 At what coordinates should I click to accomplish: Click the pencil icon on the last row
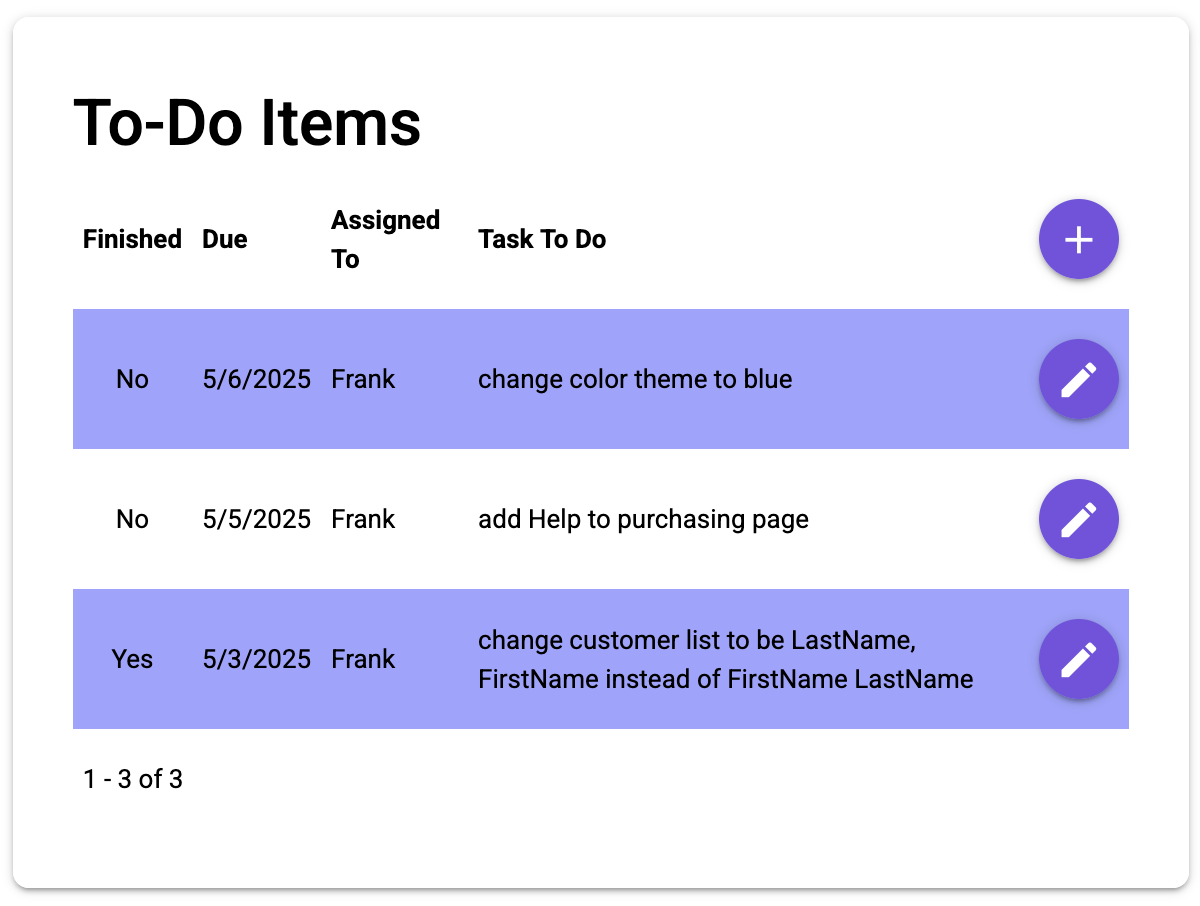tap(1078, 659)
